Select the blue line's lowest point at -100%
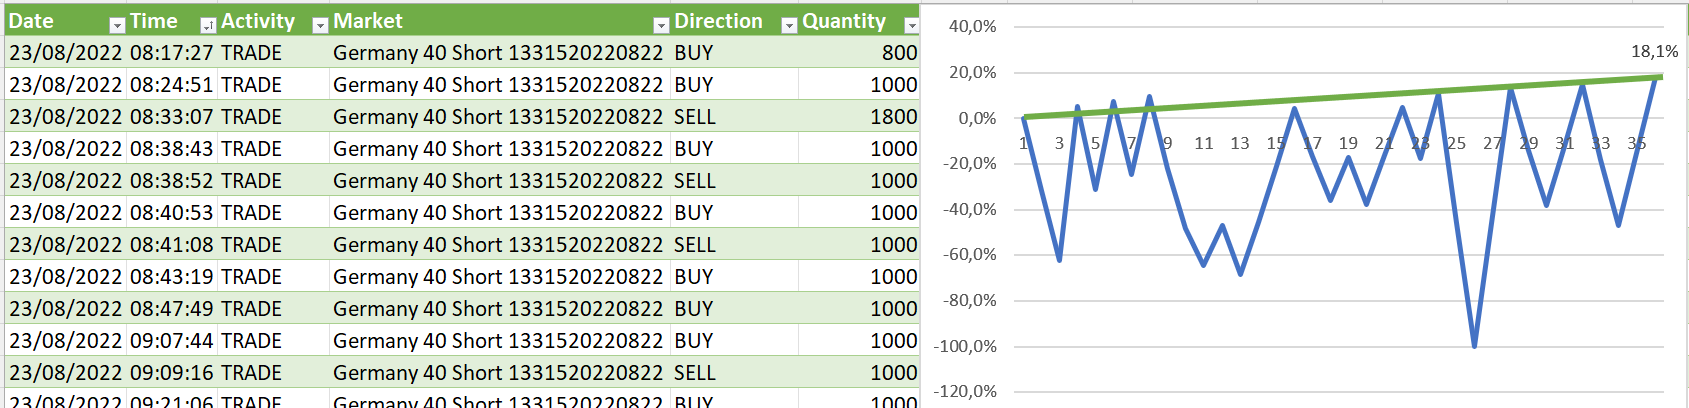The width and height of the screenshot is (1689, 408). point(1474,346)
